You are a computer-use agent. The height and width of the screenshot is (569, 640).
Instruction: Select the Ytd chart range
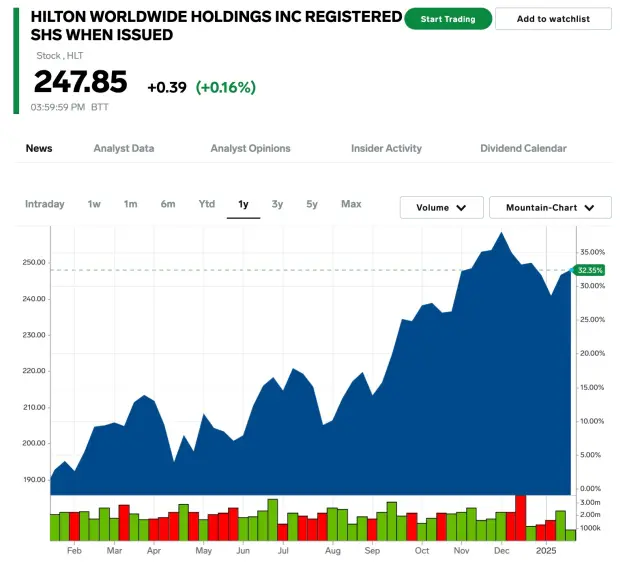click(x=206, y=204)
